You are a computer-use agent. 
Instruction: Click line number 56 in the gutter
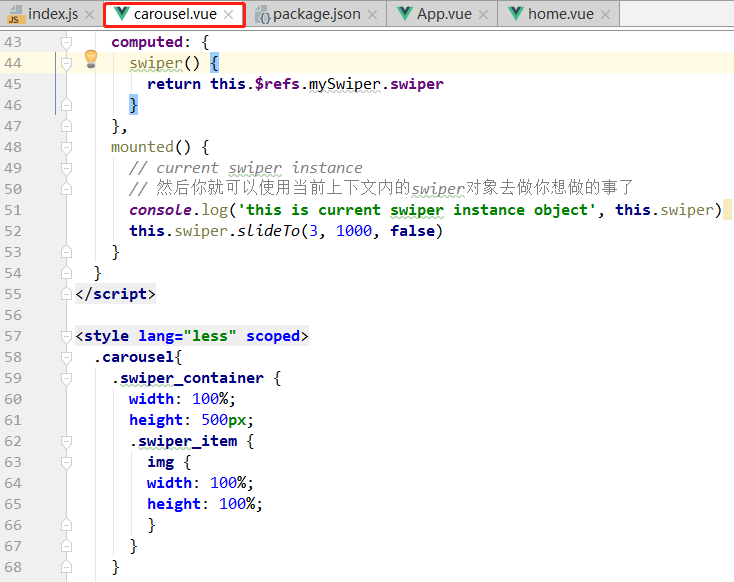13,315
